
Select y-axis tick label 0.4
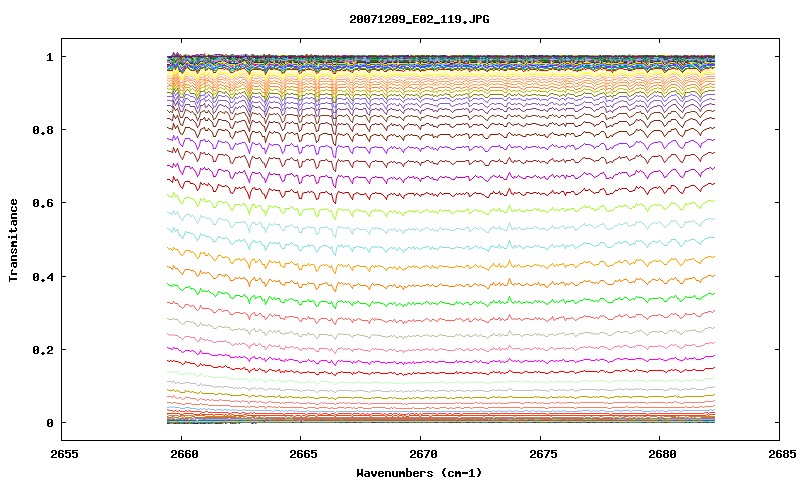click(43, 276)
